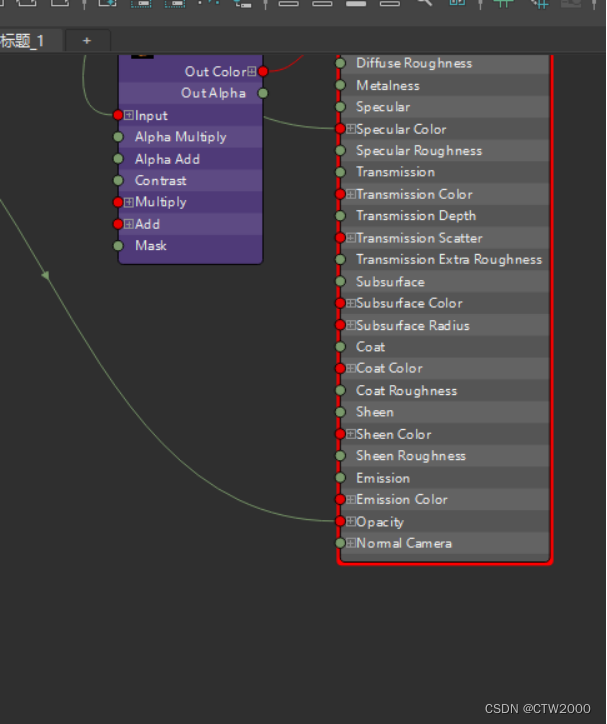
Task: Click the Multiply red input port
Action: (118, 202)
